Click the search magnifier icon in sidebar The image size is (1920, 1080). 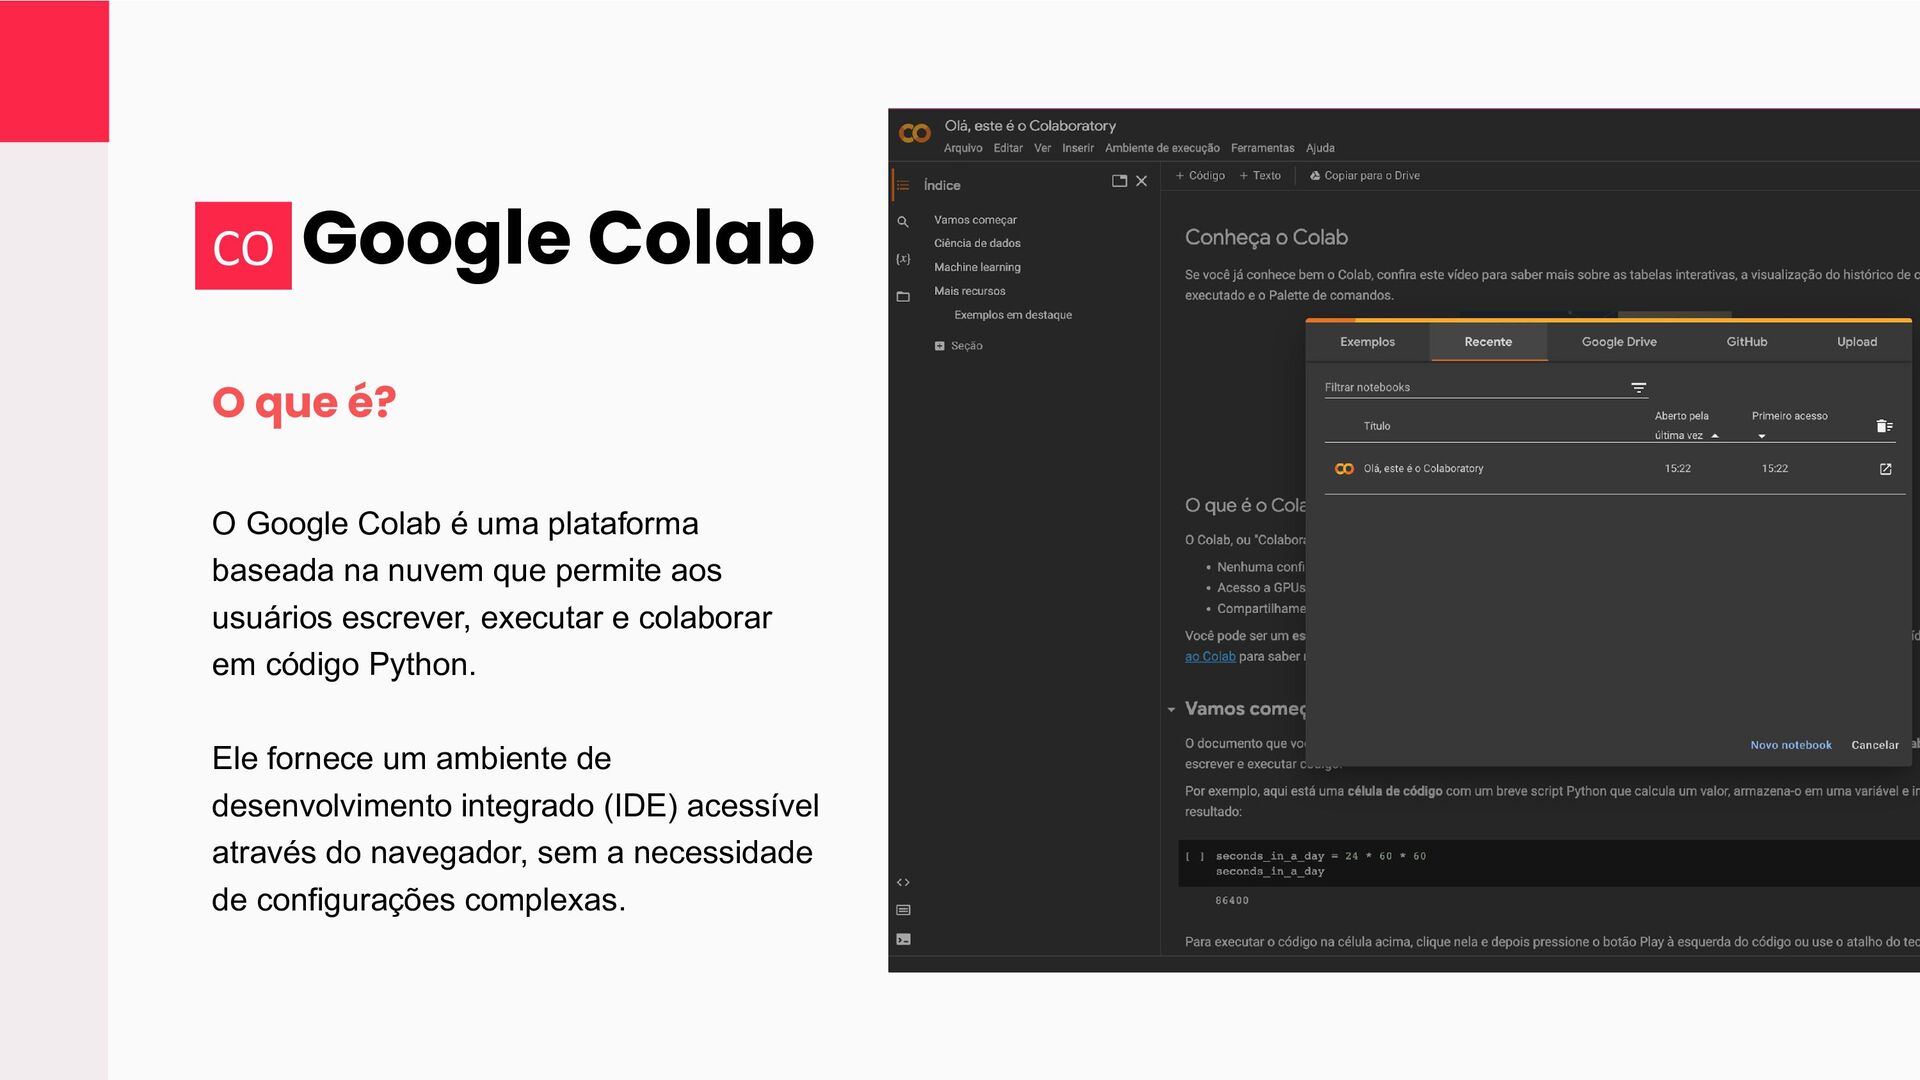(x=903, y=222)
